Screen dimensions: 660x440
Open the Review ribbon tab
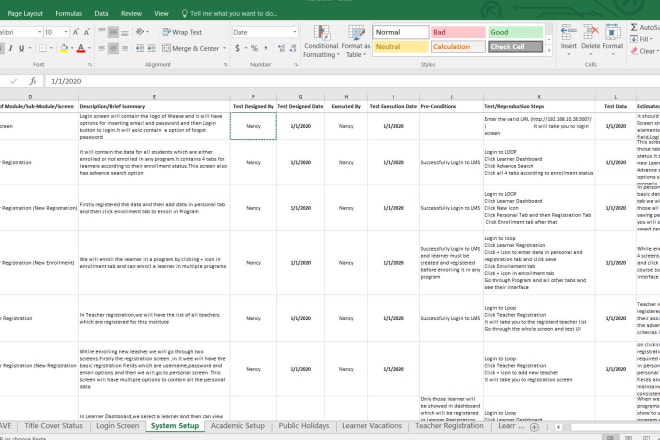[x=131, y=13]
